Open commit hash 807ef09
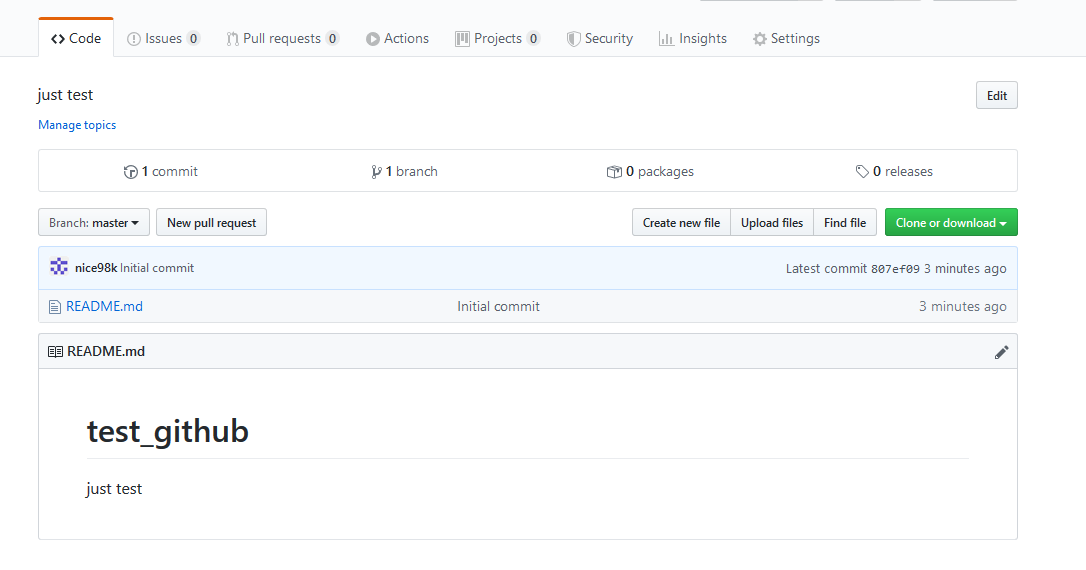 [895, 269]
